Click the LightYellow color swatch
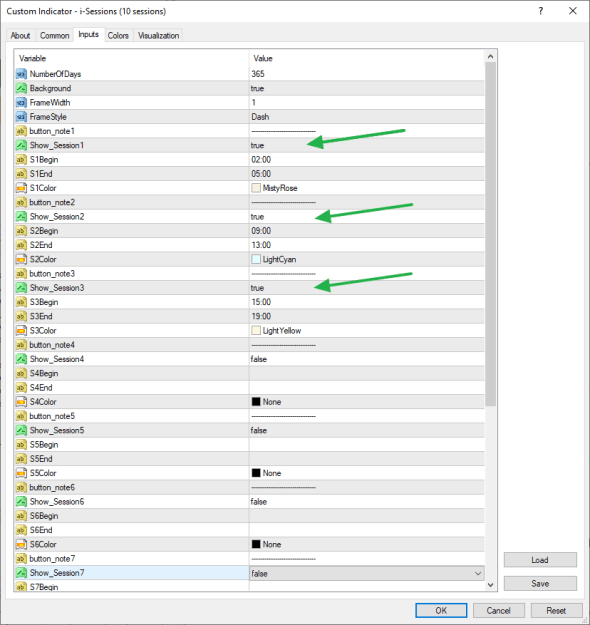This screenshot has height=625, width=590. [x=256, y=331]
